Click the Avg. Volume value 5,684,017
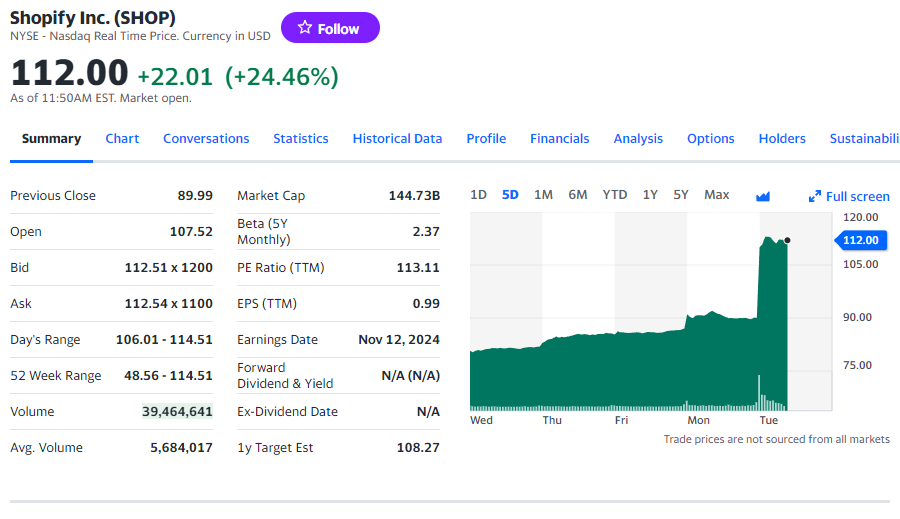The image size is (900, 519). pyautogui.click(x=181, y=447)
